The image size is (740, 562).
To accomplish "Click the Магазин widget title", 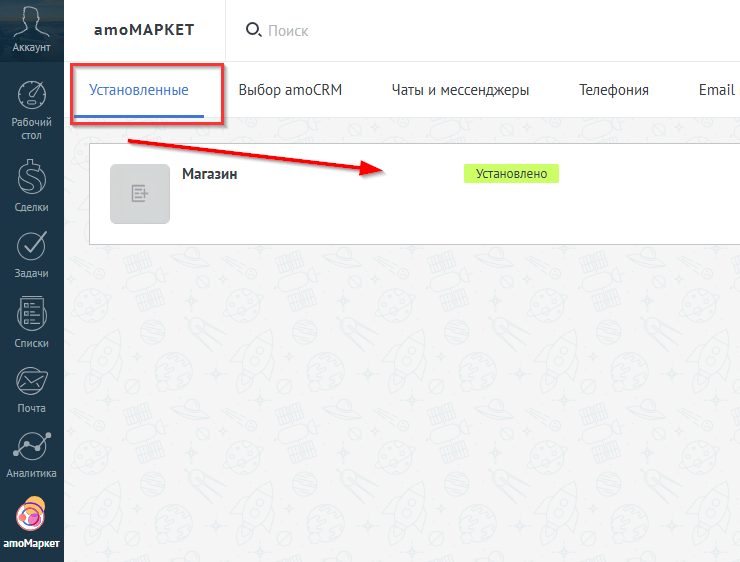I will (x=210, y=174).
